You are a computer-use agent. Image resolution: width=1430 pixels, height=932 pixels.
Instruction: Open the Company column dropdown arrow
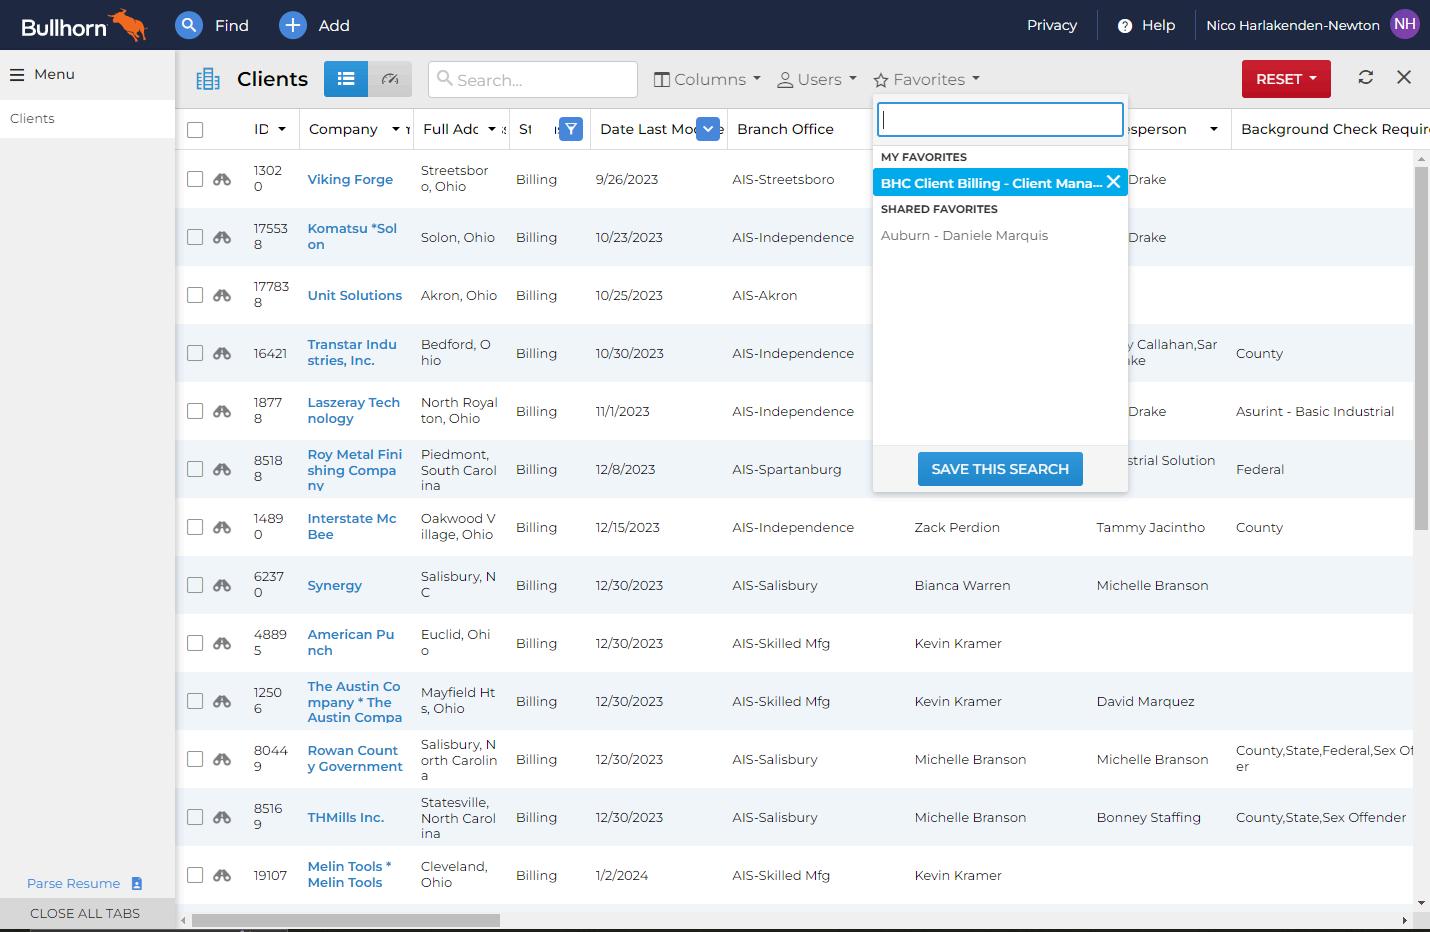click(x=396, y=129)
